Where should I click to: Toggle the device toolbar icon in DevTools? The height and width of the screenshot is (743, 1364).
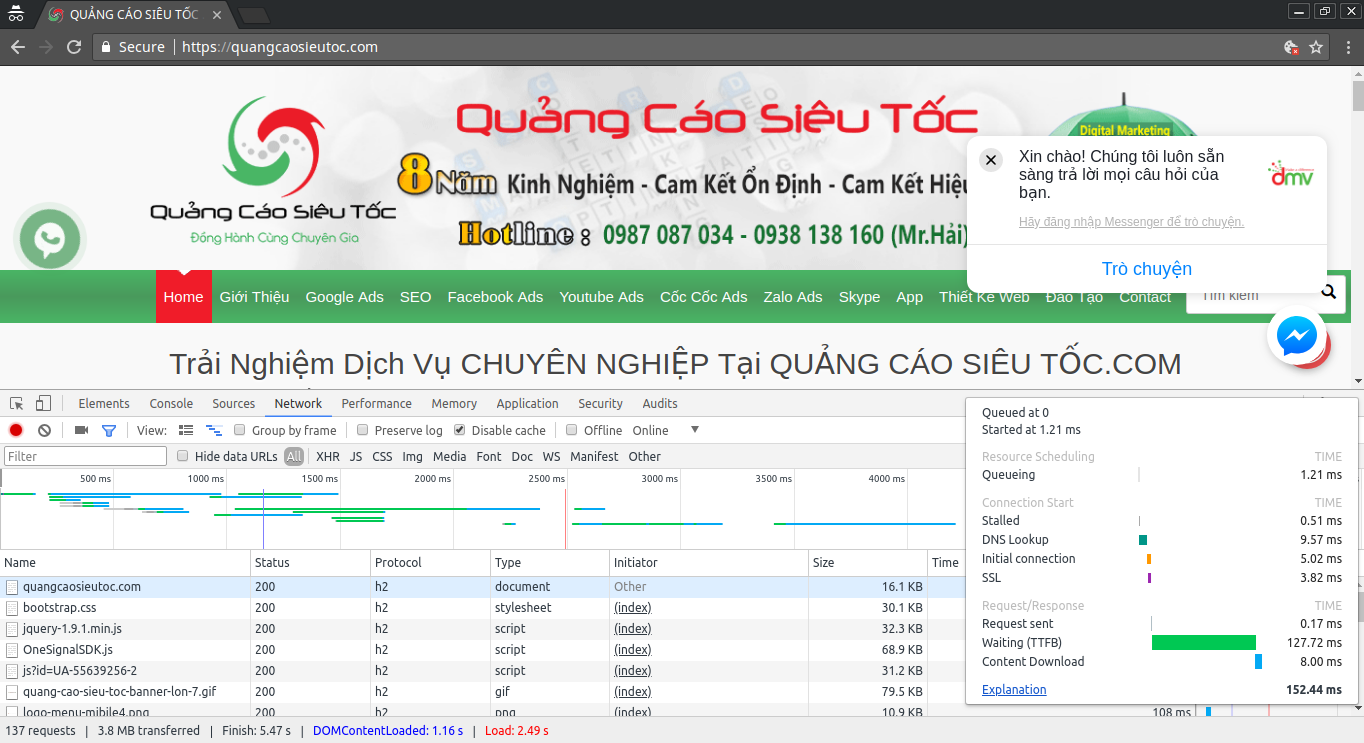(x=43, y=404)
